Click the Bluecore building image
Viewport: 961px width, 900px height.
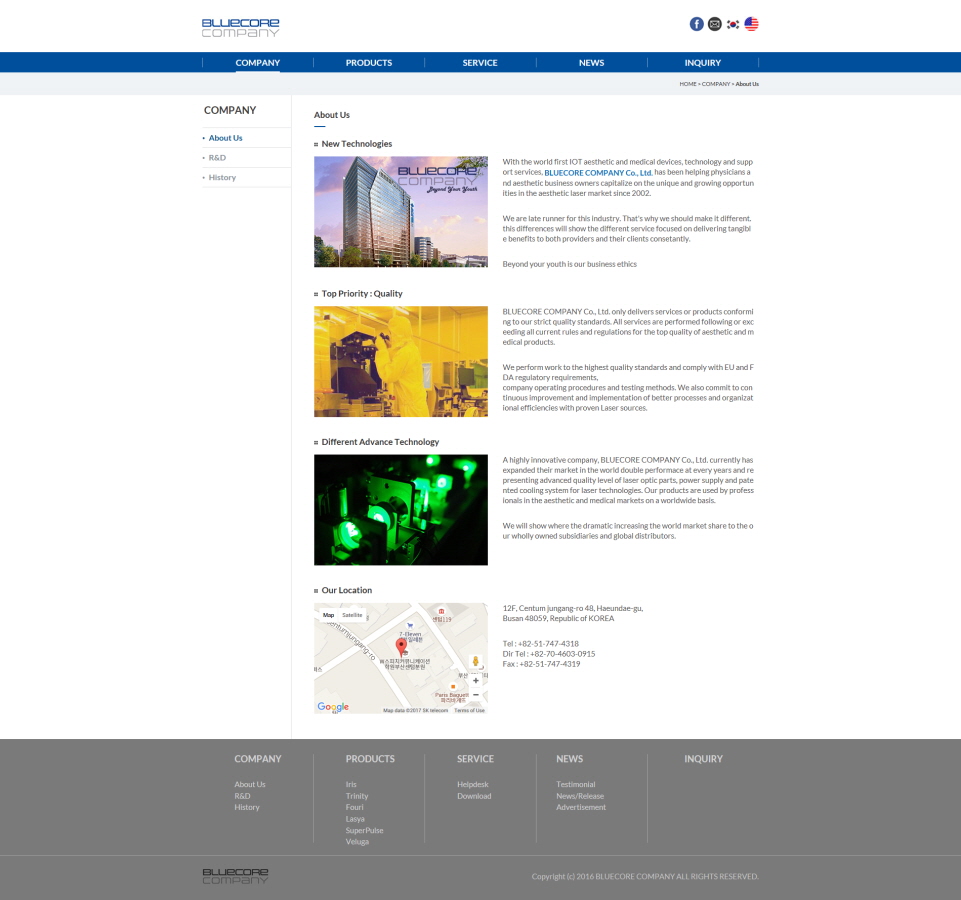click(401, 212)
